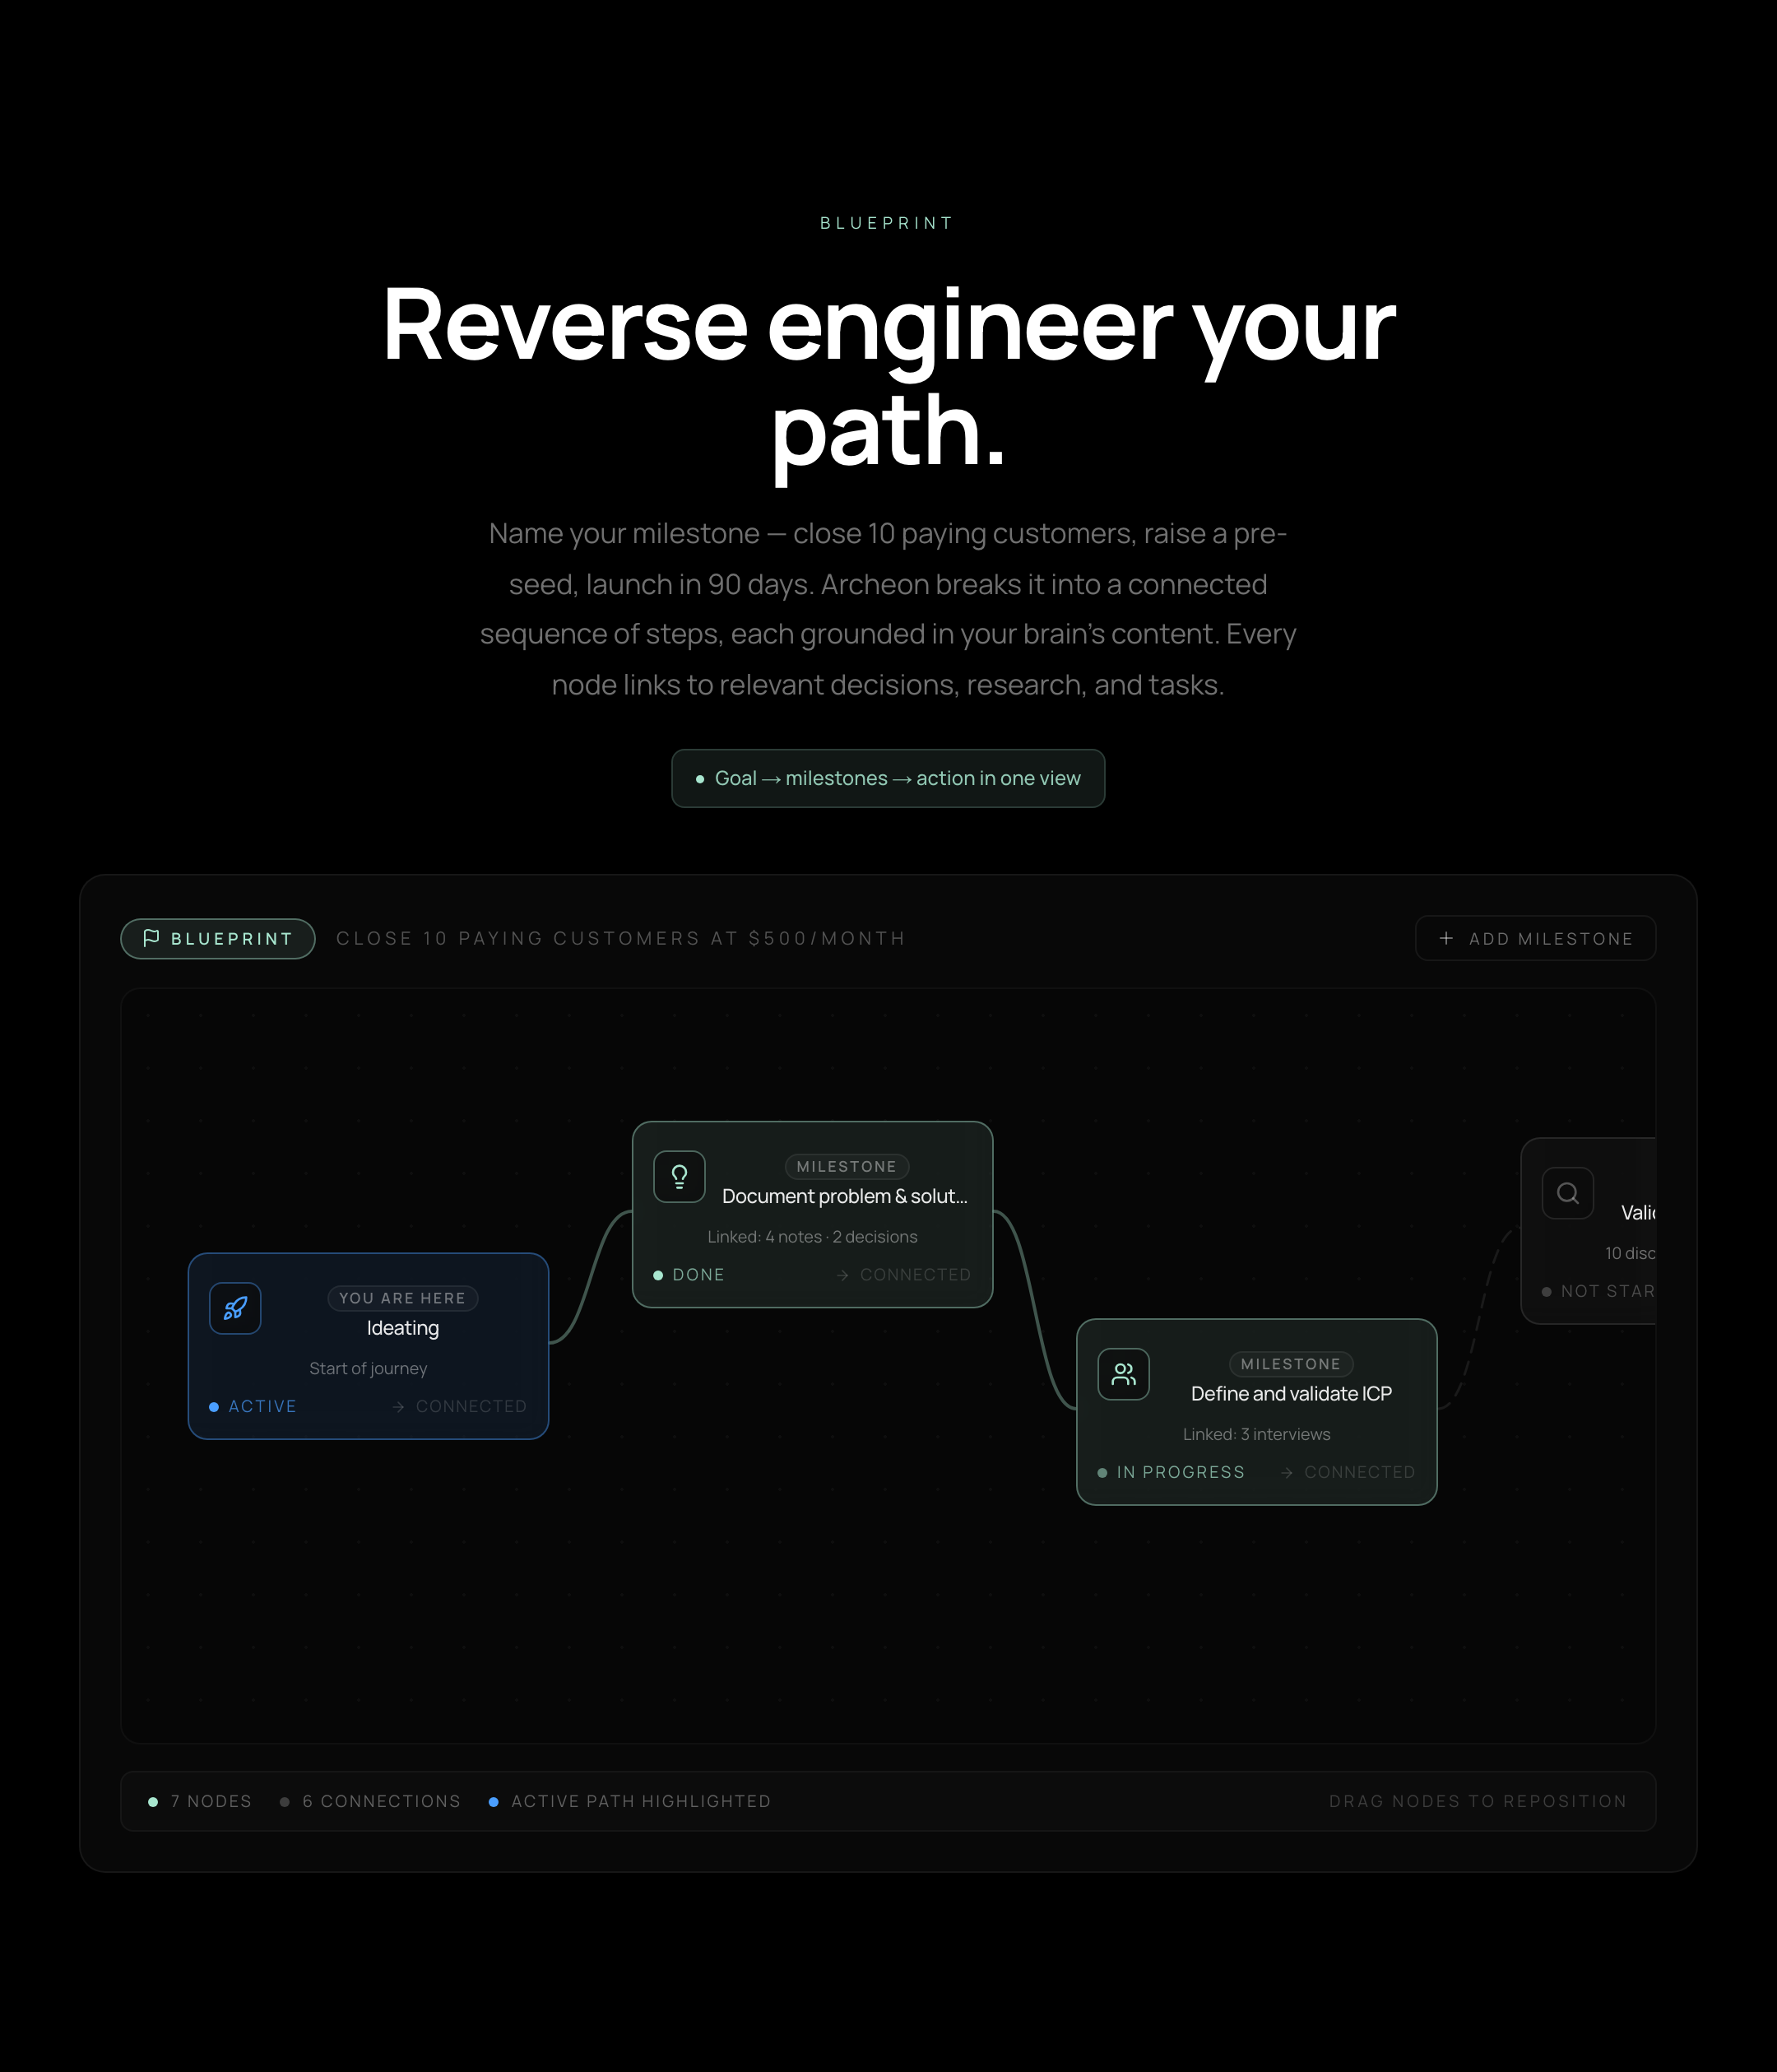
Task: Click the MILESTONE tag on Document problem node
Action: pyautogui.click(x=846, y=1166)
